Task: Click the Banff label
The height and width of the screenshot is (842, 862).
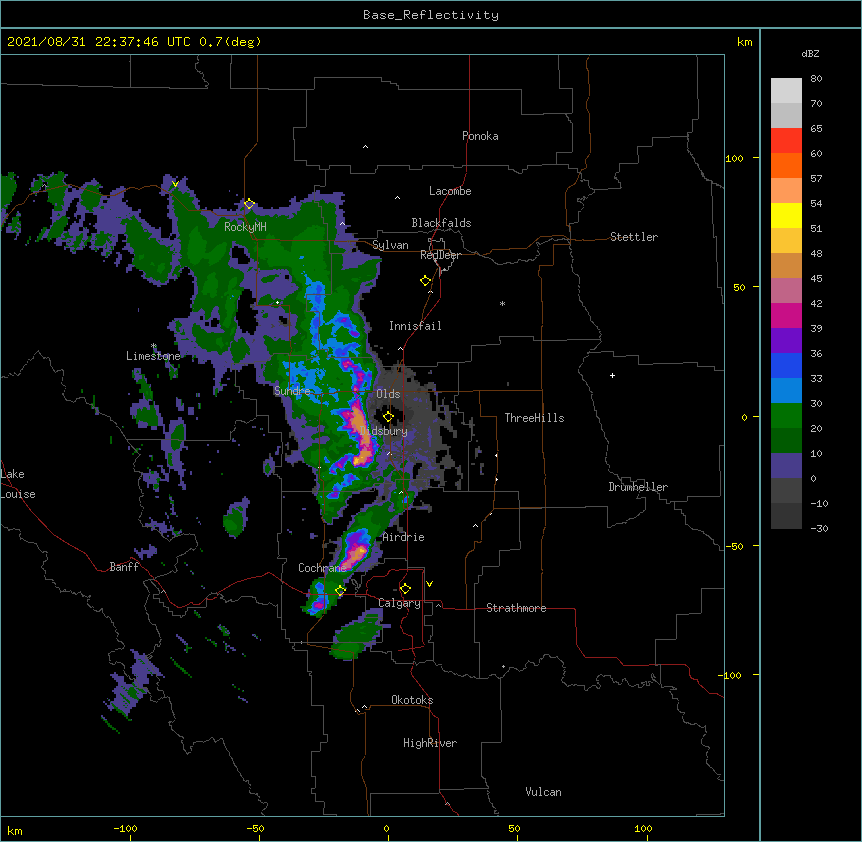Action: coord(124,567)
